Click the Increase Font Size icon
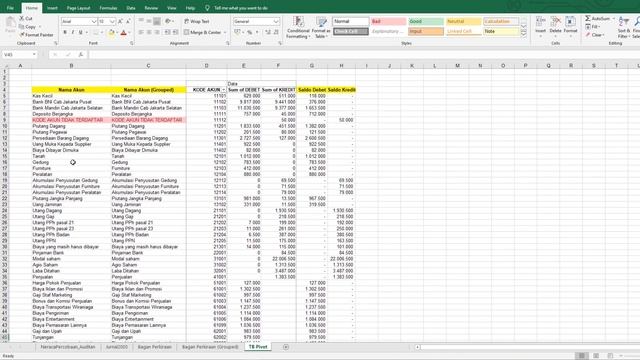Viewport: 640px width, 360px height. [120, 21]
